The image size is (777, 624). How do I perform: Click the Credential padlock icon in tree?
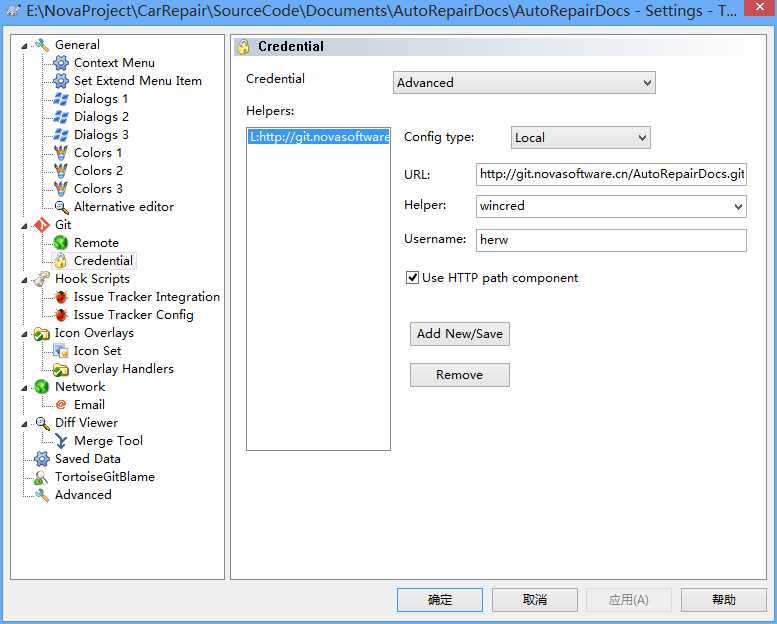pyautogui.click(x=60, y=261)
